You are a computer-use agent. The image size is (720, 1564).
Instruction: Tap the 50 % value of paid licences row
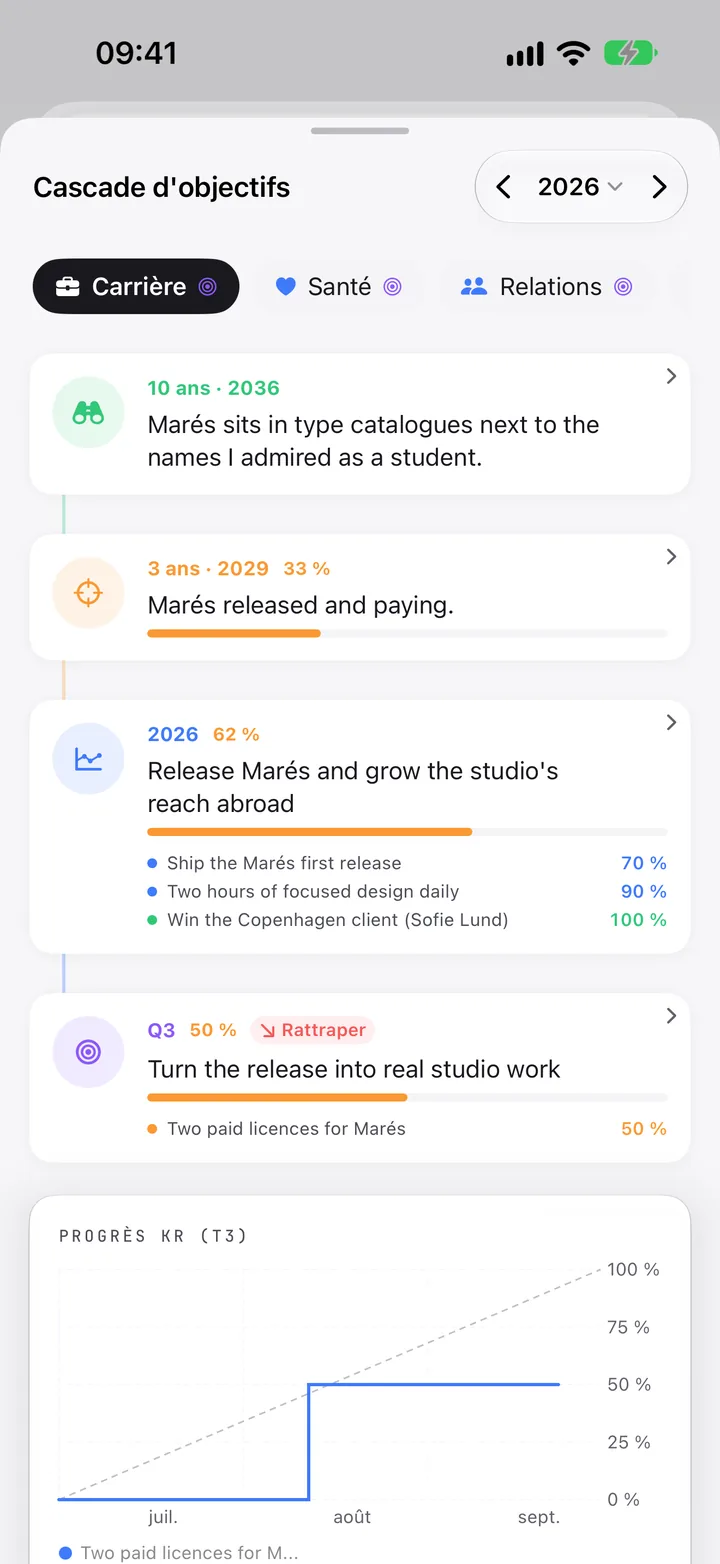click(644, 1128)
